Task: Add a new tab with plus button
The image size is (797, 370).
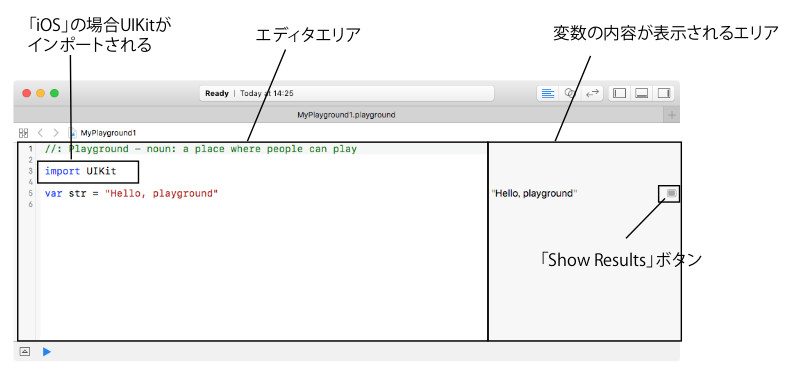Action: point(672,115)
